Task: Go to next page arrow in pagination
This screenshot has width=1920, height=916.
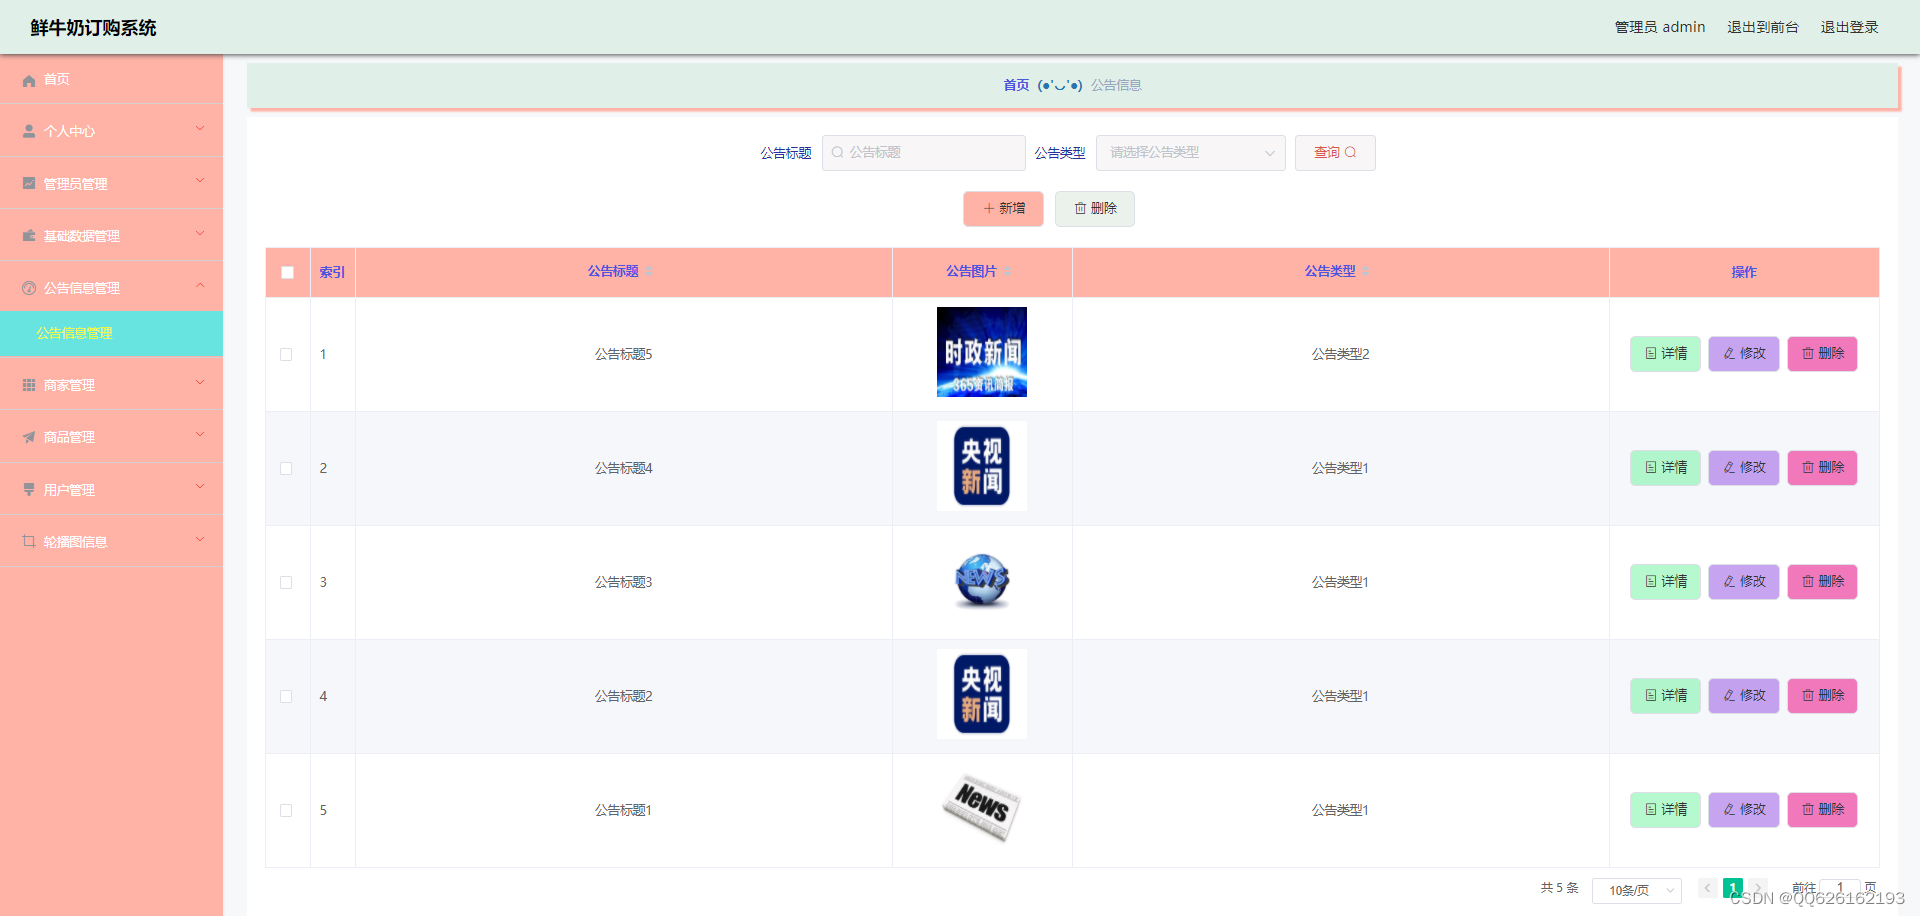Action: click(x=1757, y=888)
